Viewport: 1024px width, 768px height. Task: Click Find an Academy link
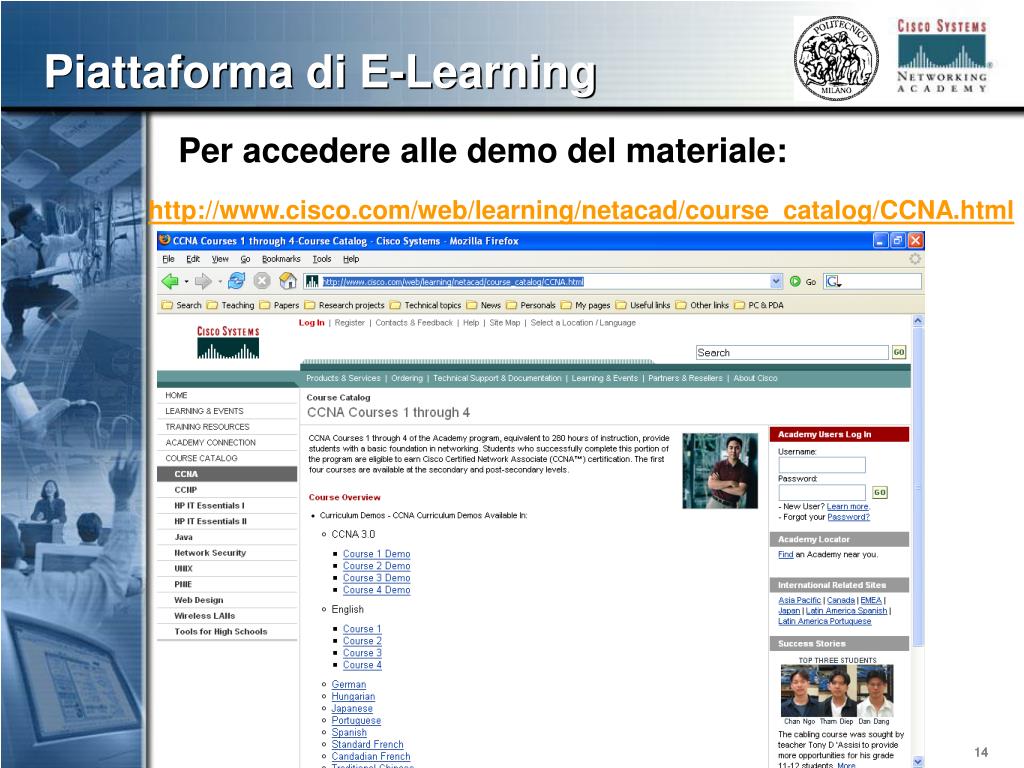point(786,554)
